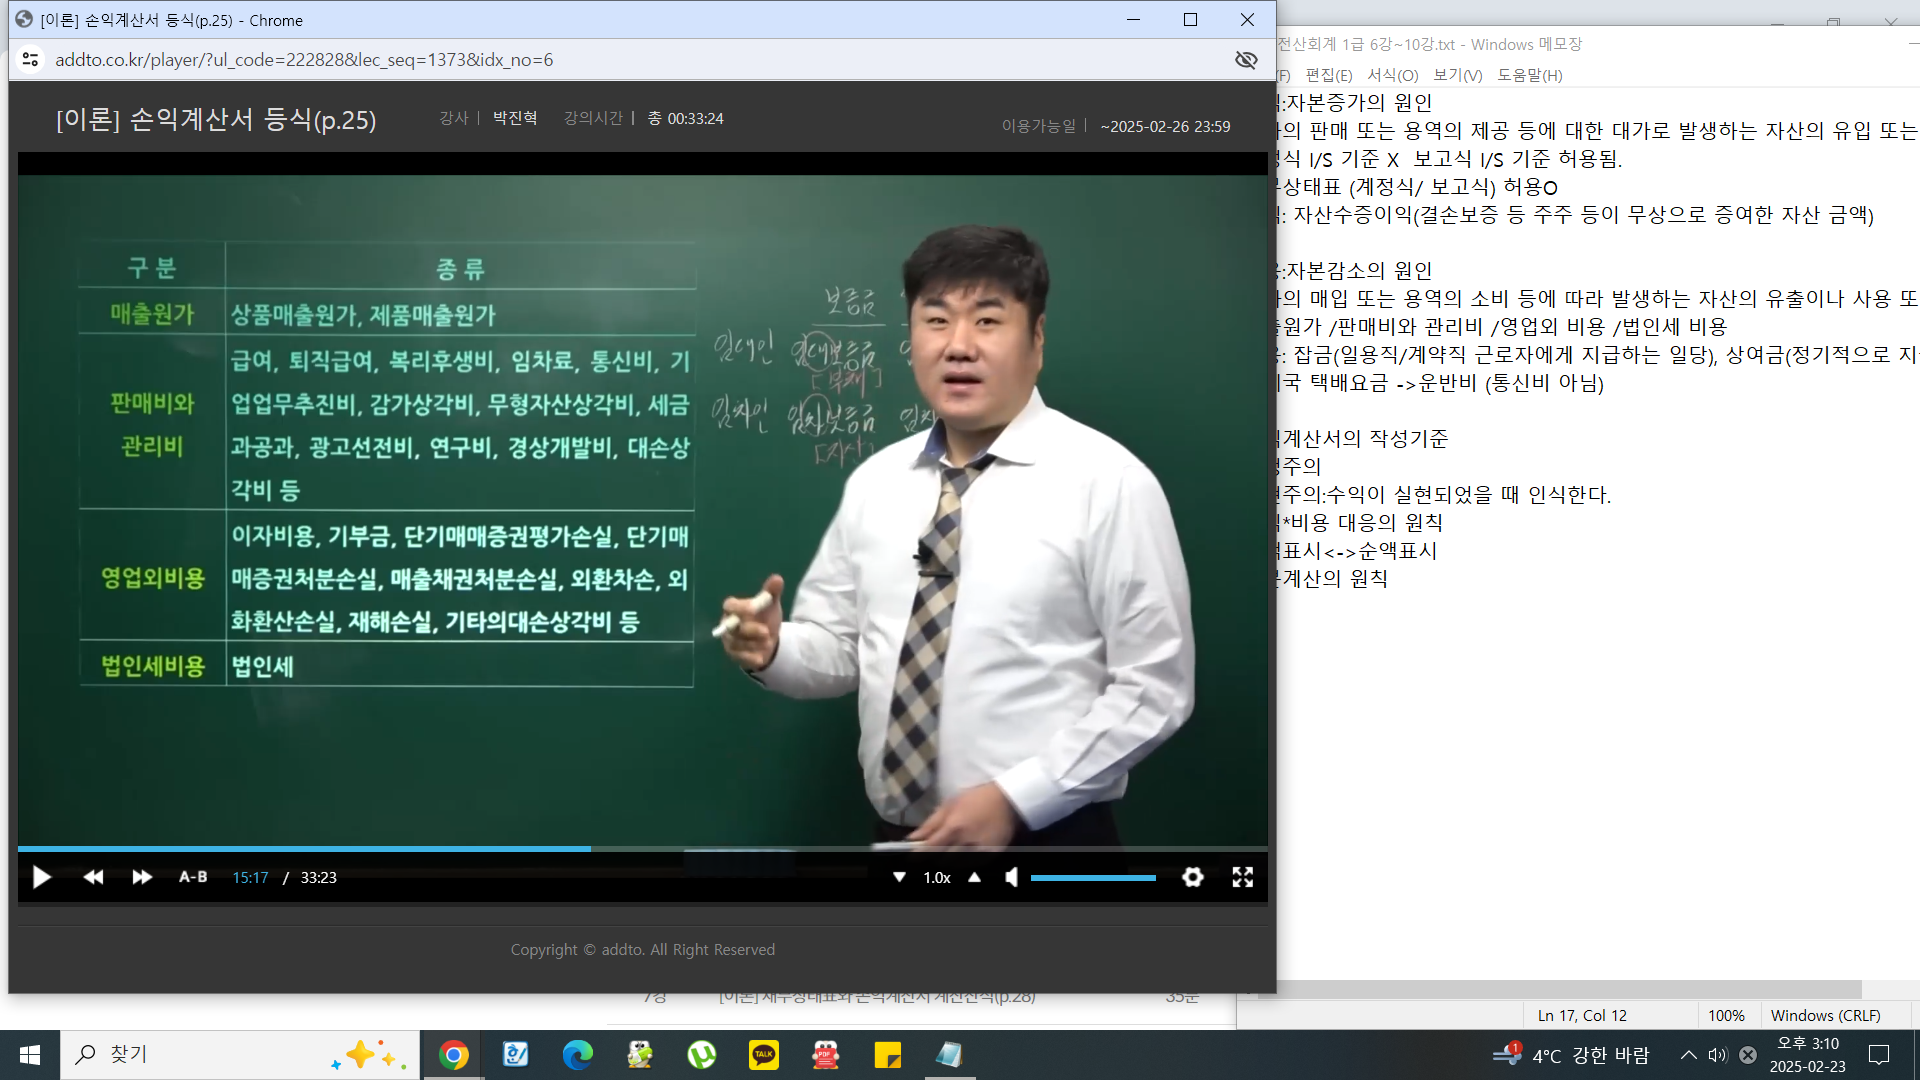Open the 편집(E) menu in Notepad
The height and width of the screenshot is (1080, 1920).
click(1328, 75)
